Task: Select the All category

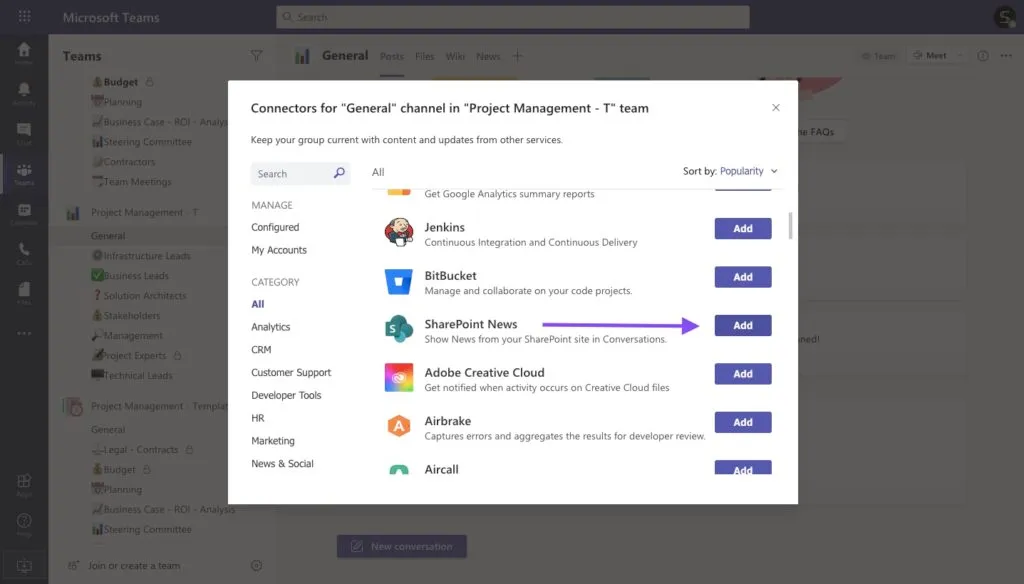Action: (258, 304)
